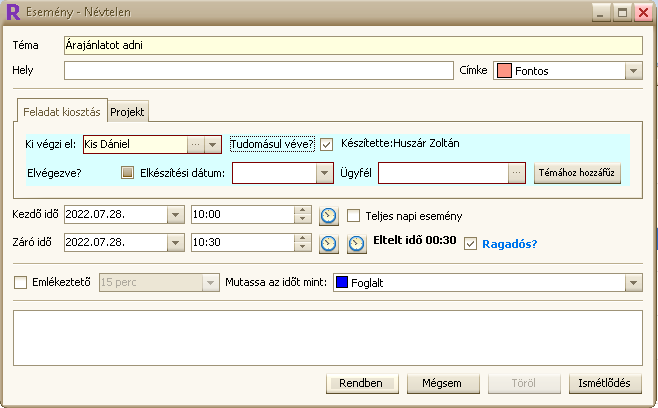Click ellipsis button in Ki végzi el field

coord(196,144)
